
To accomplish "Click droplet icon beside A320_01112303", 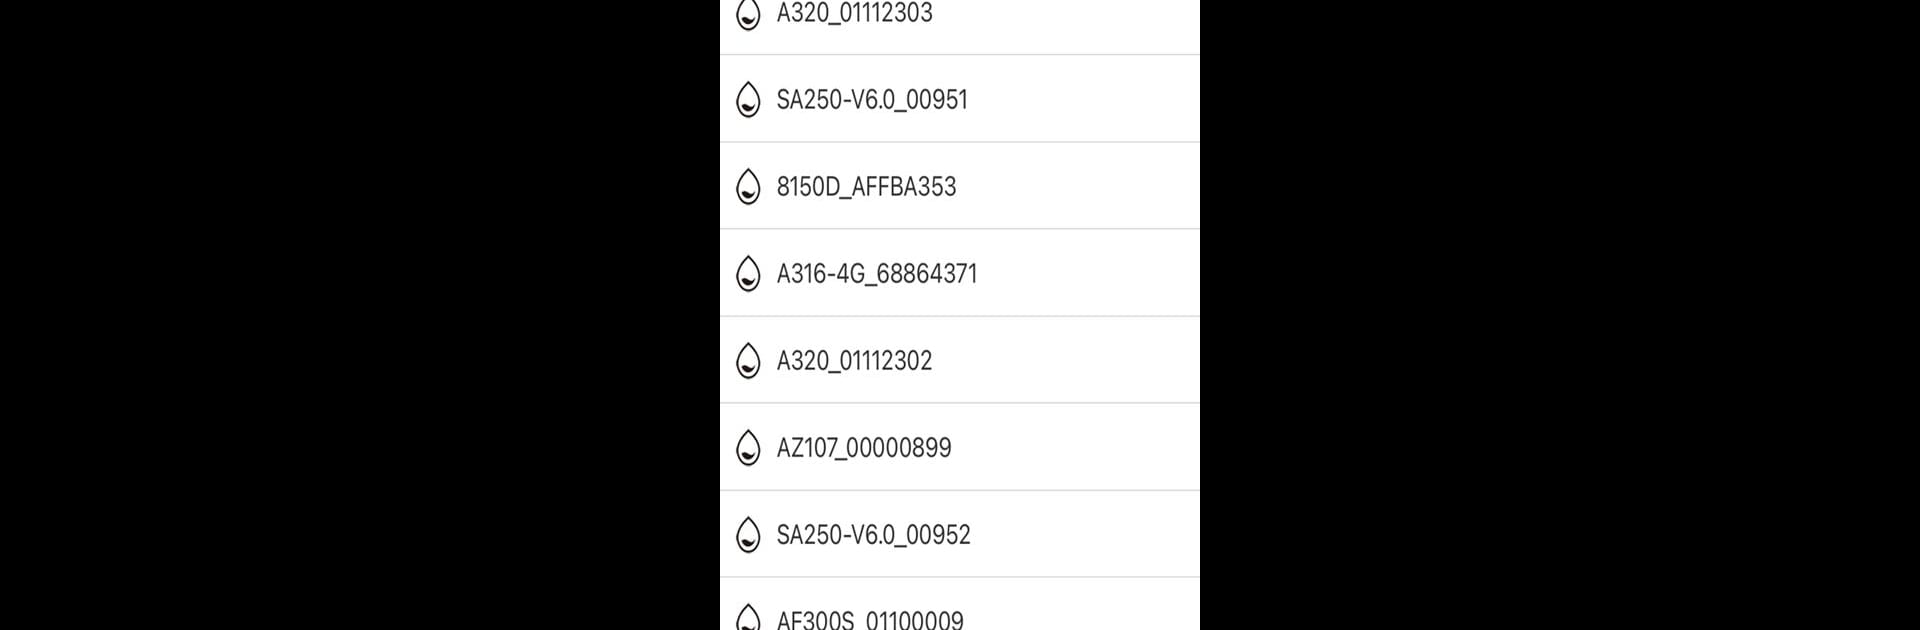I will pyautogui.click(x=748, y=14).
